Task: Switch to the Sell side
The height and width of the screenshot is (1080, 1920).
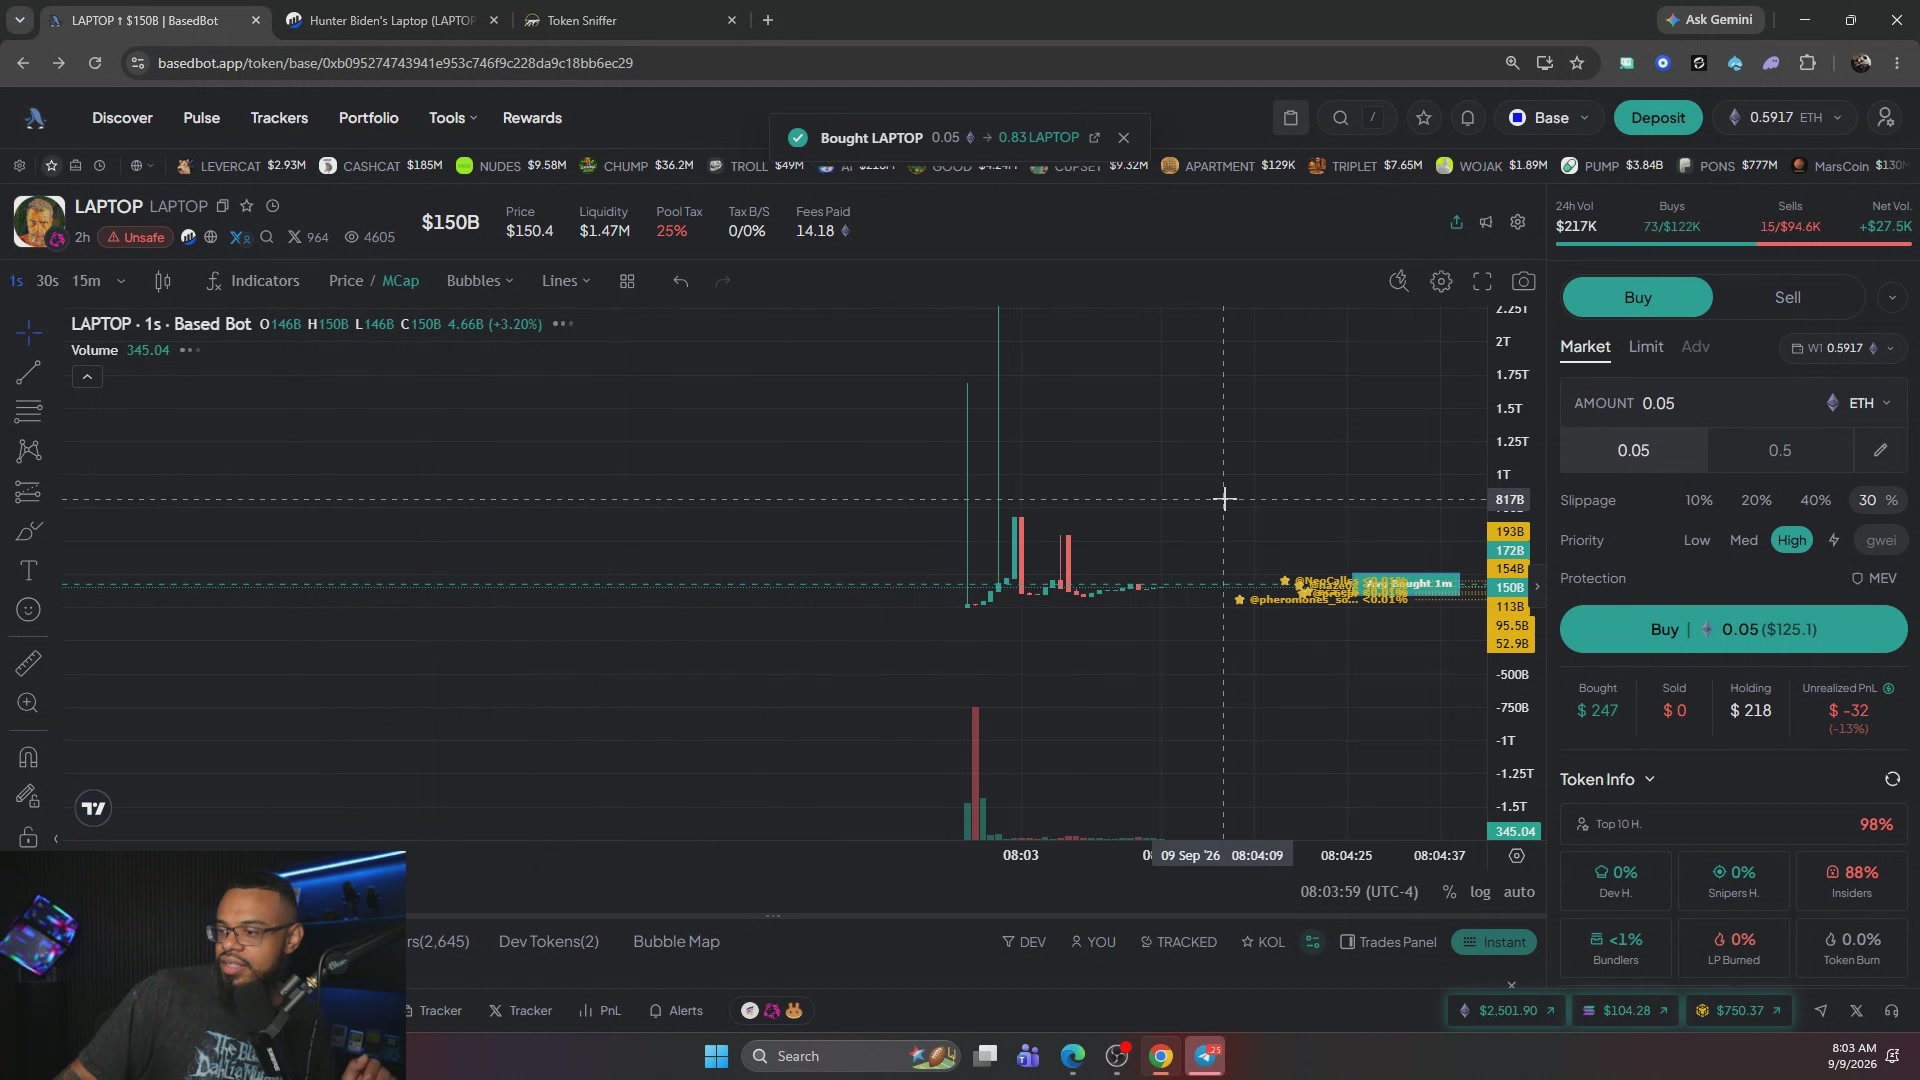Action: [1787, 297]
